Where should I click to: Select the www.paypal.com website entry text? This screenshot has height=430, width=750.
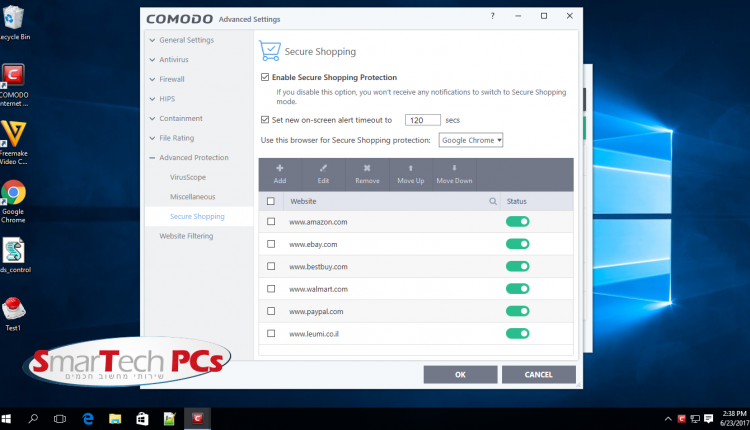pos(316,311)
